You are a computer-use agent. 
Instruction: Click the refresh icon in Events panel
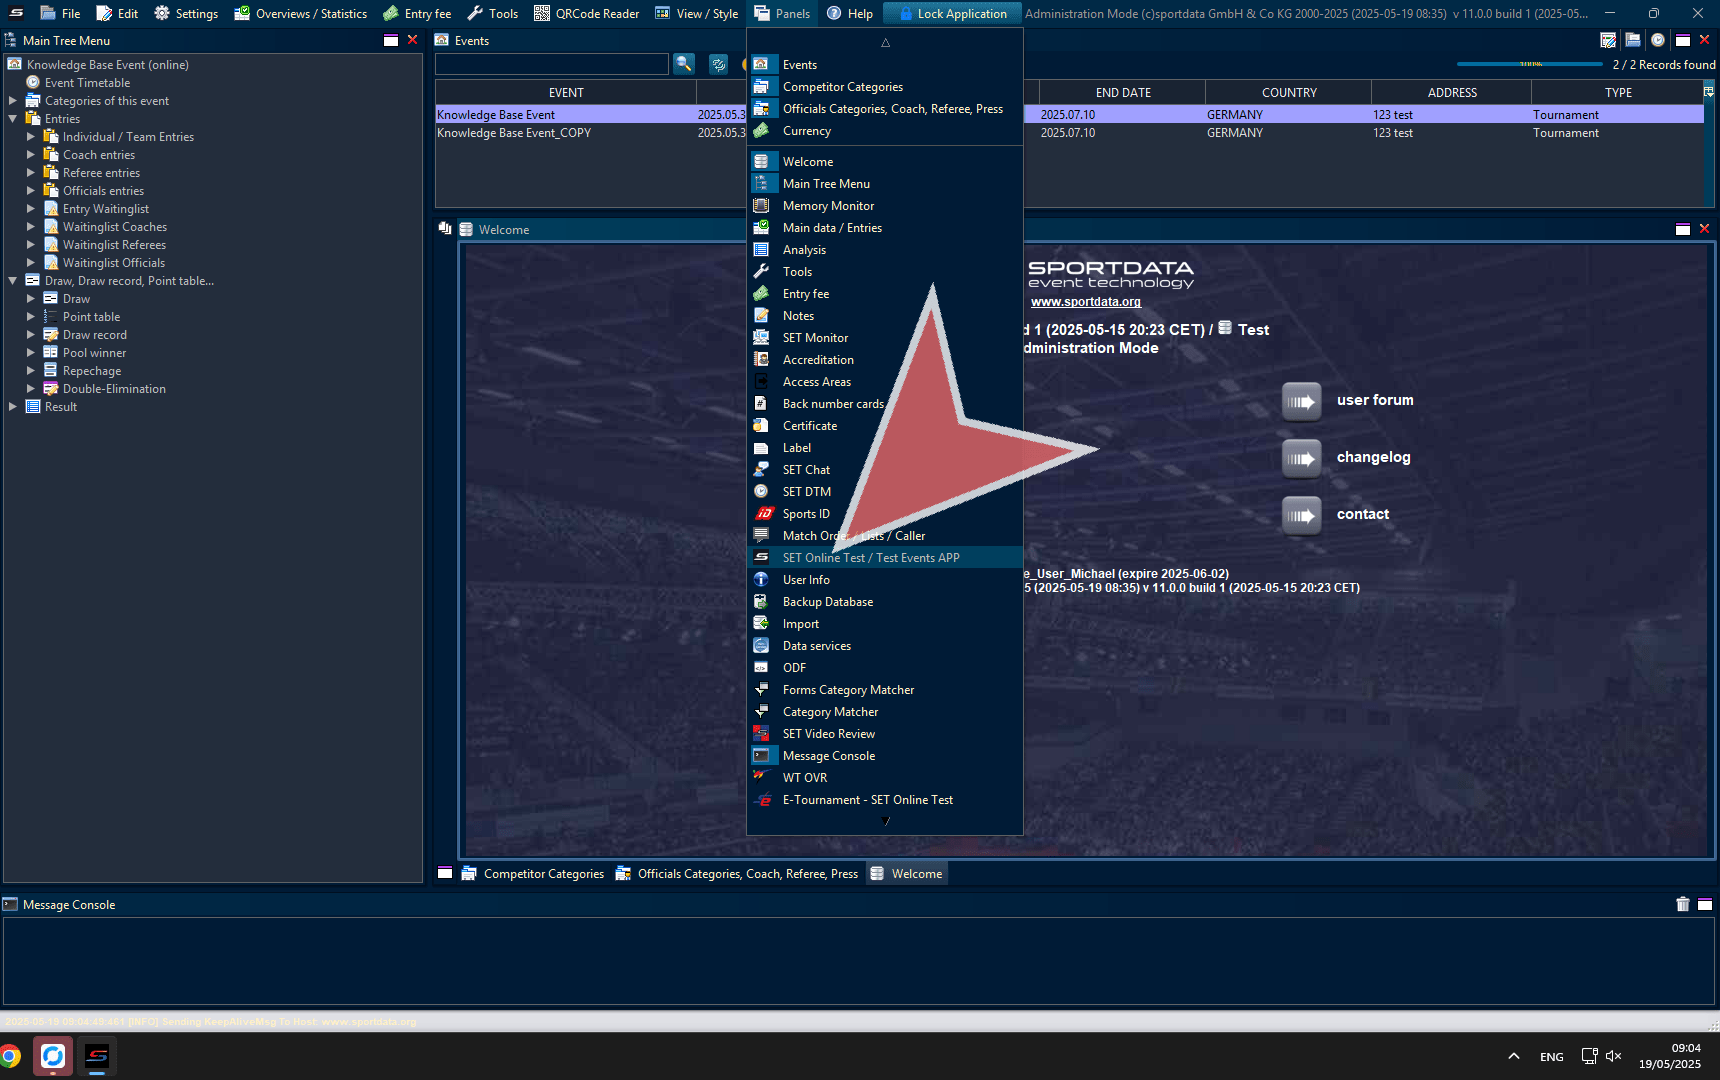pos(718,64)
